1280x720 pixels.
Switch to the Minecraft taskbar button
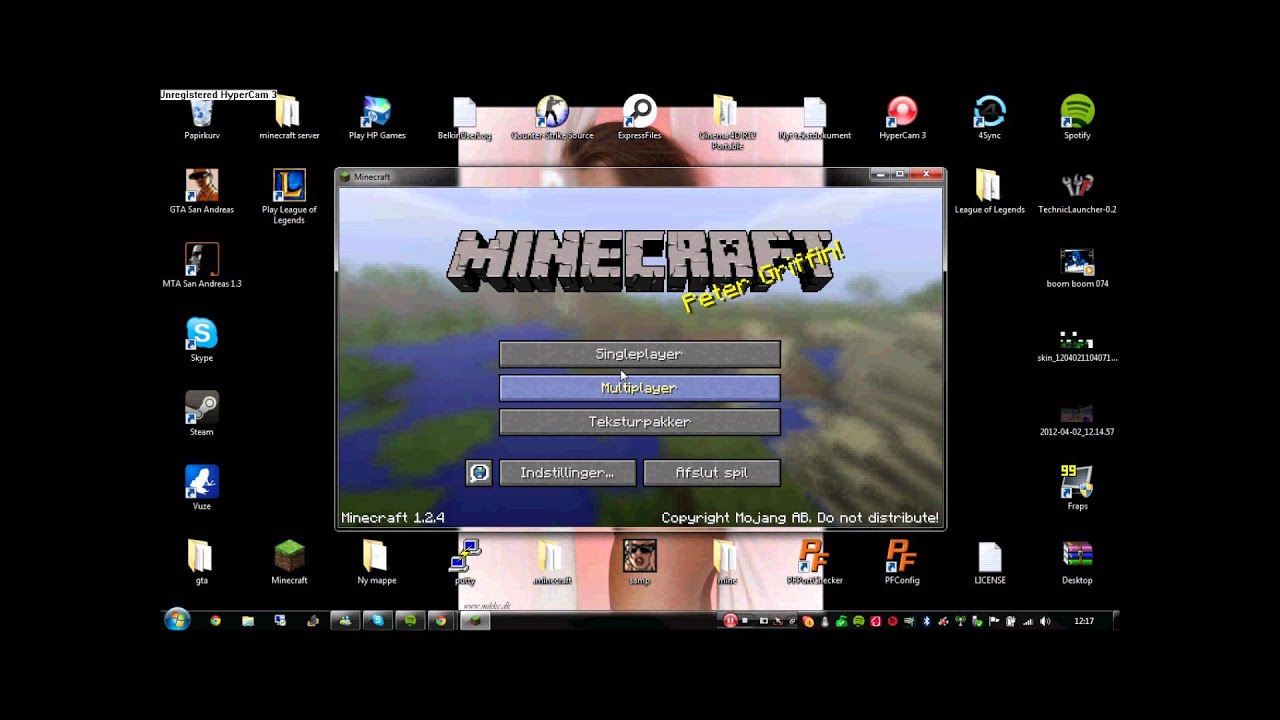click(x=475, y=621)
